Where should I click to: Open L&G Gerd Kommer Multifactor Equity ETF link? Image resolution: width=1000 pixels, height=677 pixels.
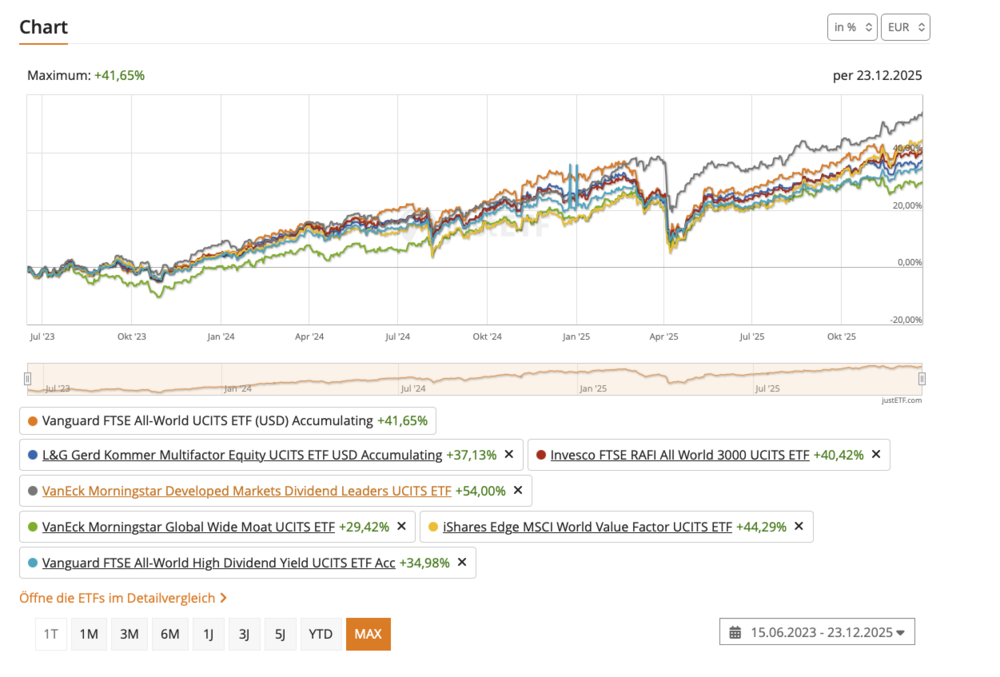tap(242, 455)
